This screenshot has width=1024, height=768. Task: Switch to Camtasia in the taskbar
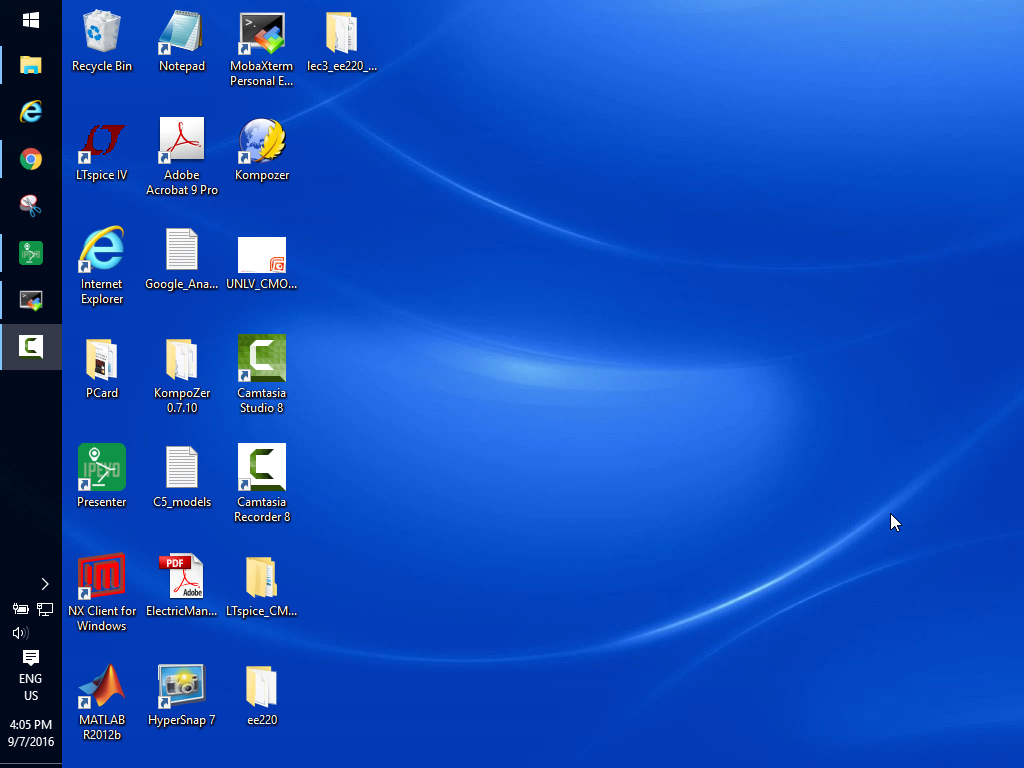pos(31,347)
